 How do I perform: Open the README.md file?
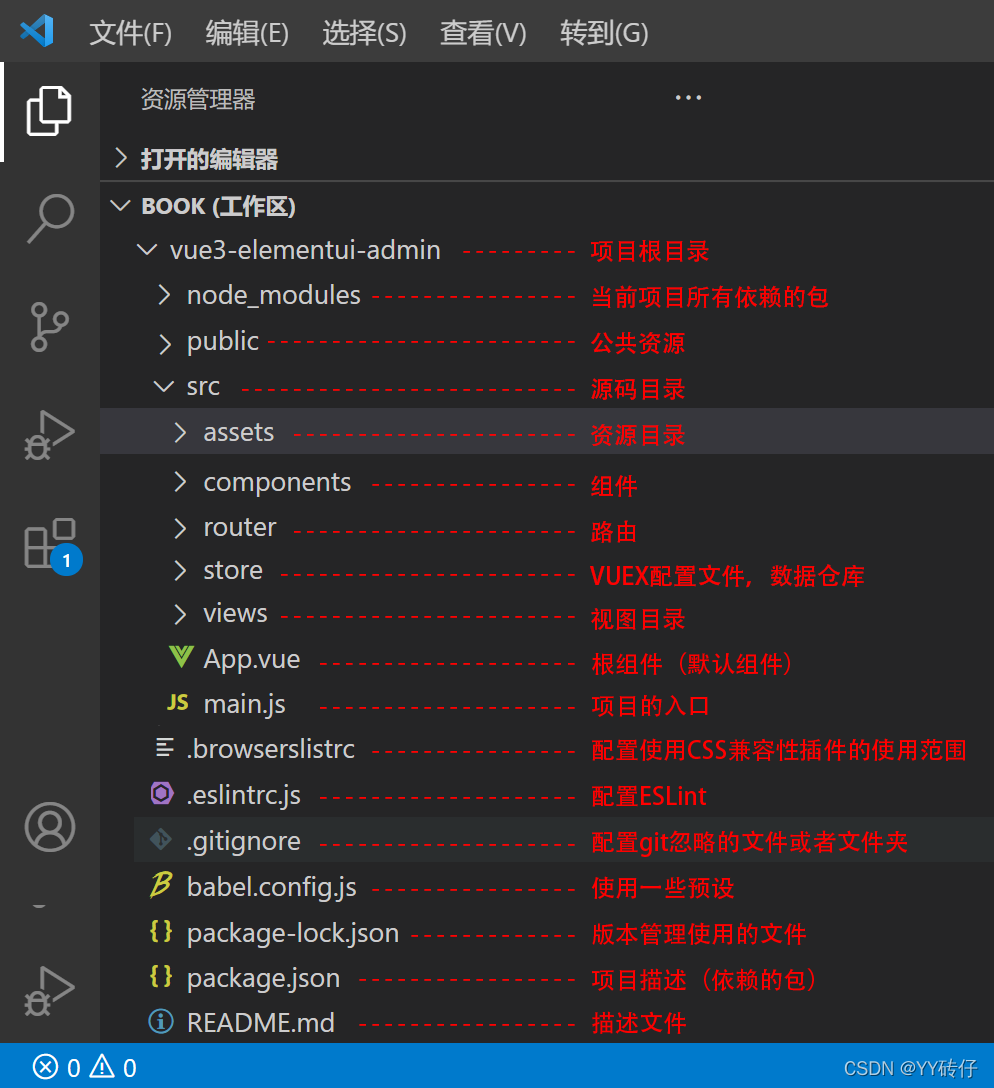pyautogui.click(x=262, y=1022)
